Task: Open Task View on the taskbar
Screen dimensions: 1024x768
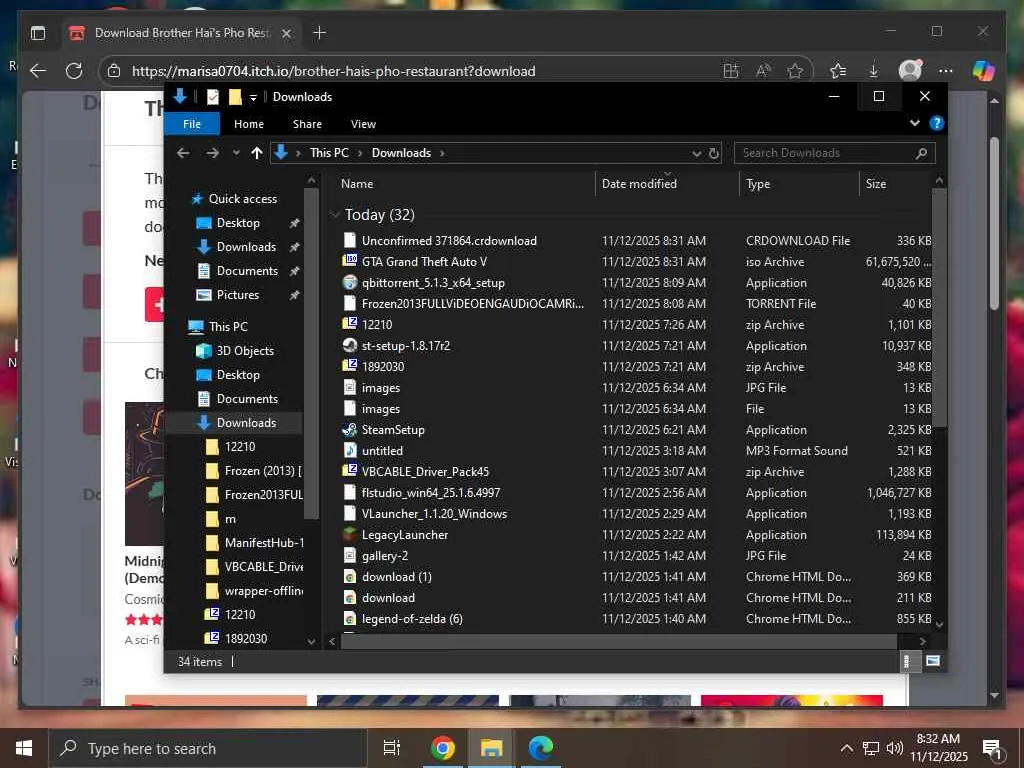Action: 391,748
